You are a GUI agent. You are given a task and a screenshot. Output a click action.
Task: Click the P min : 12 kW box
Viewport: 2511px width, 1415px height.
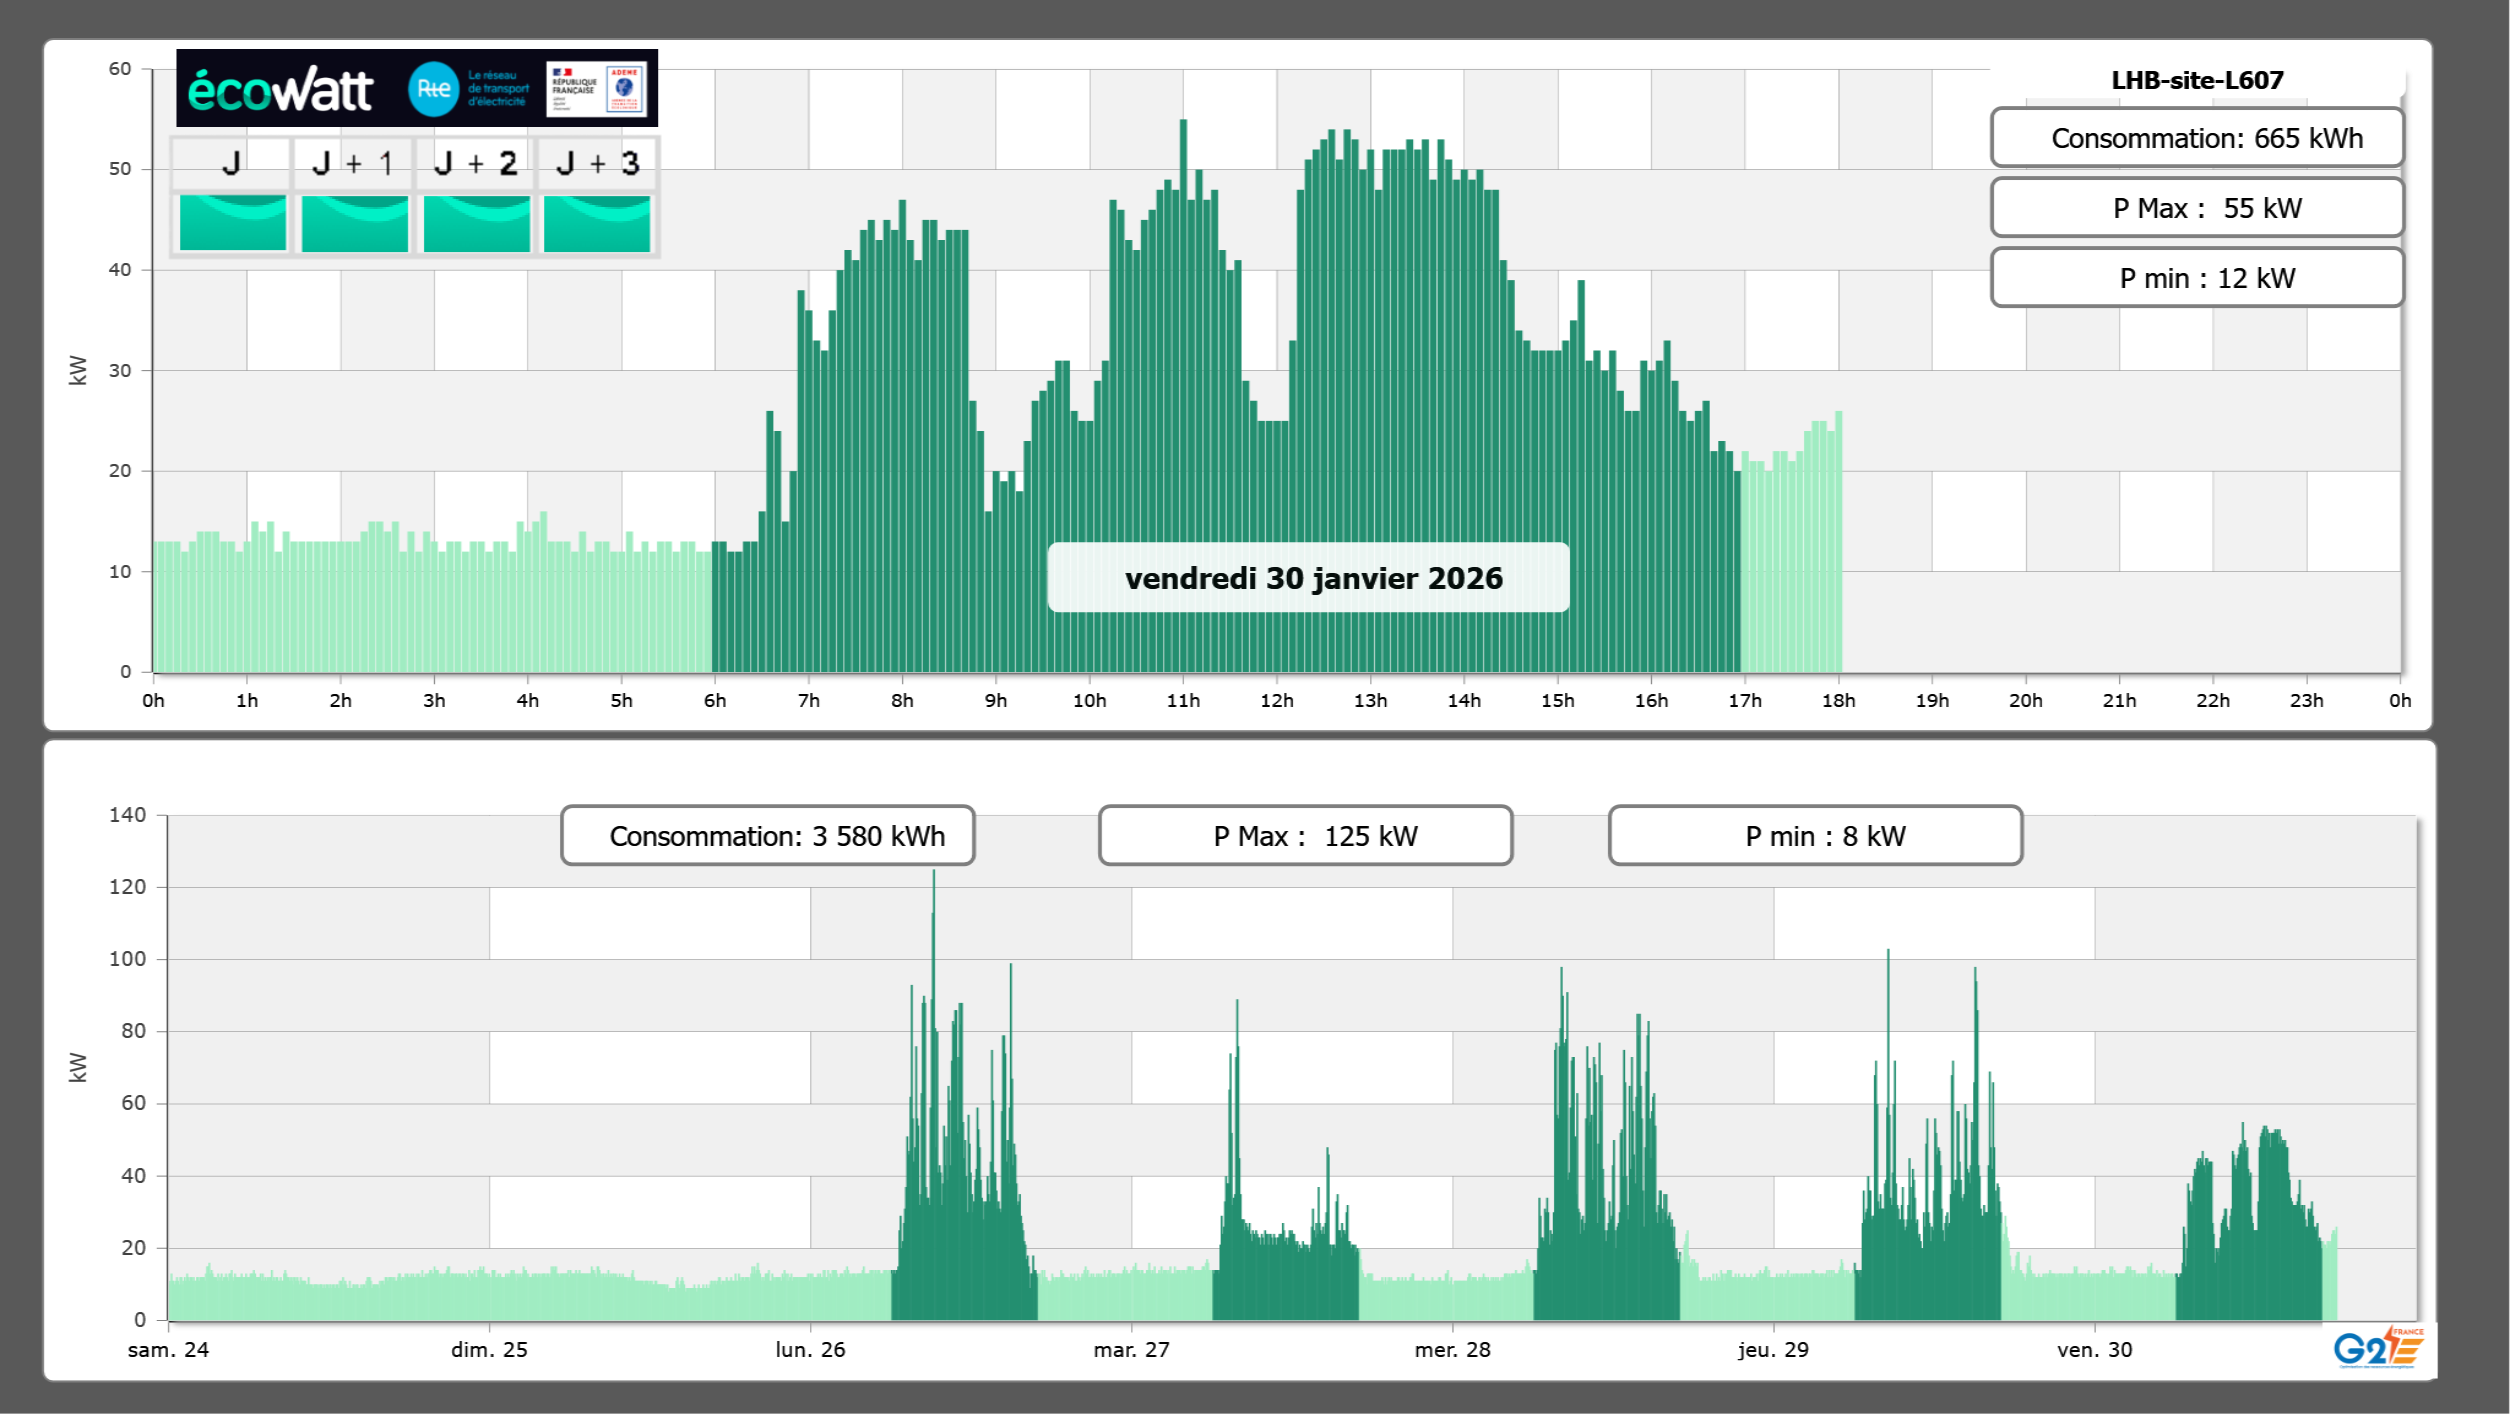[x=2196, y=278]
